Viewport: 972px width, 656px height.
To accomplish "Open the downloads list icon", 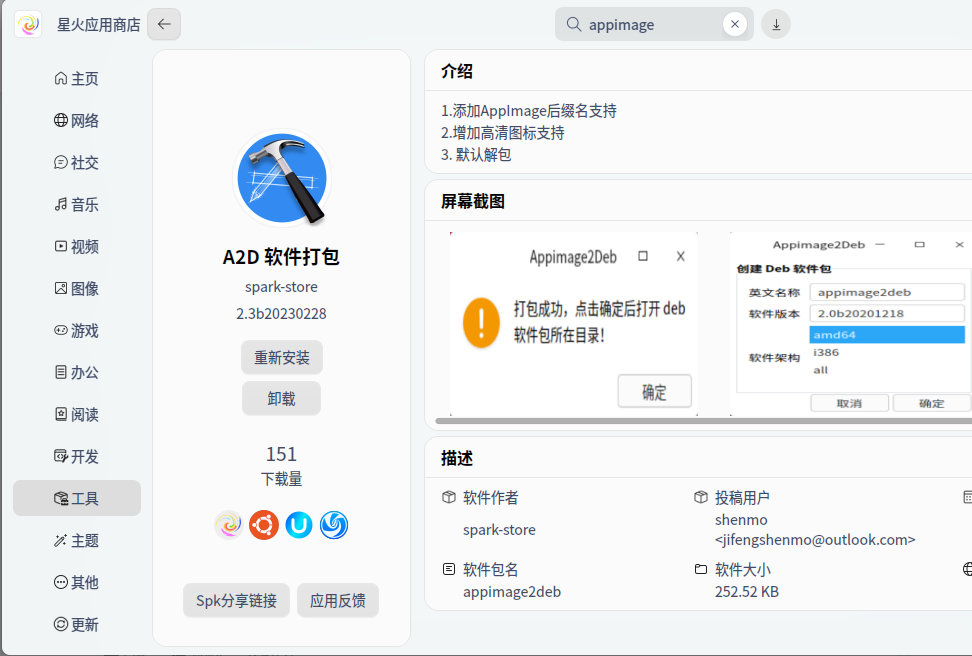I will 776,24.
